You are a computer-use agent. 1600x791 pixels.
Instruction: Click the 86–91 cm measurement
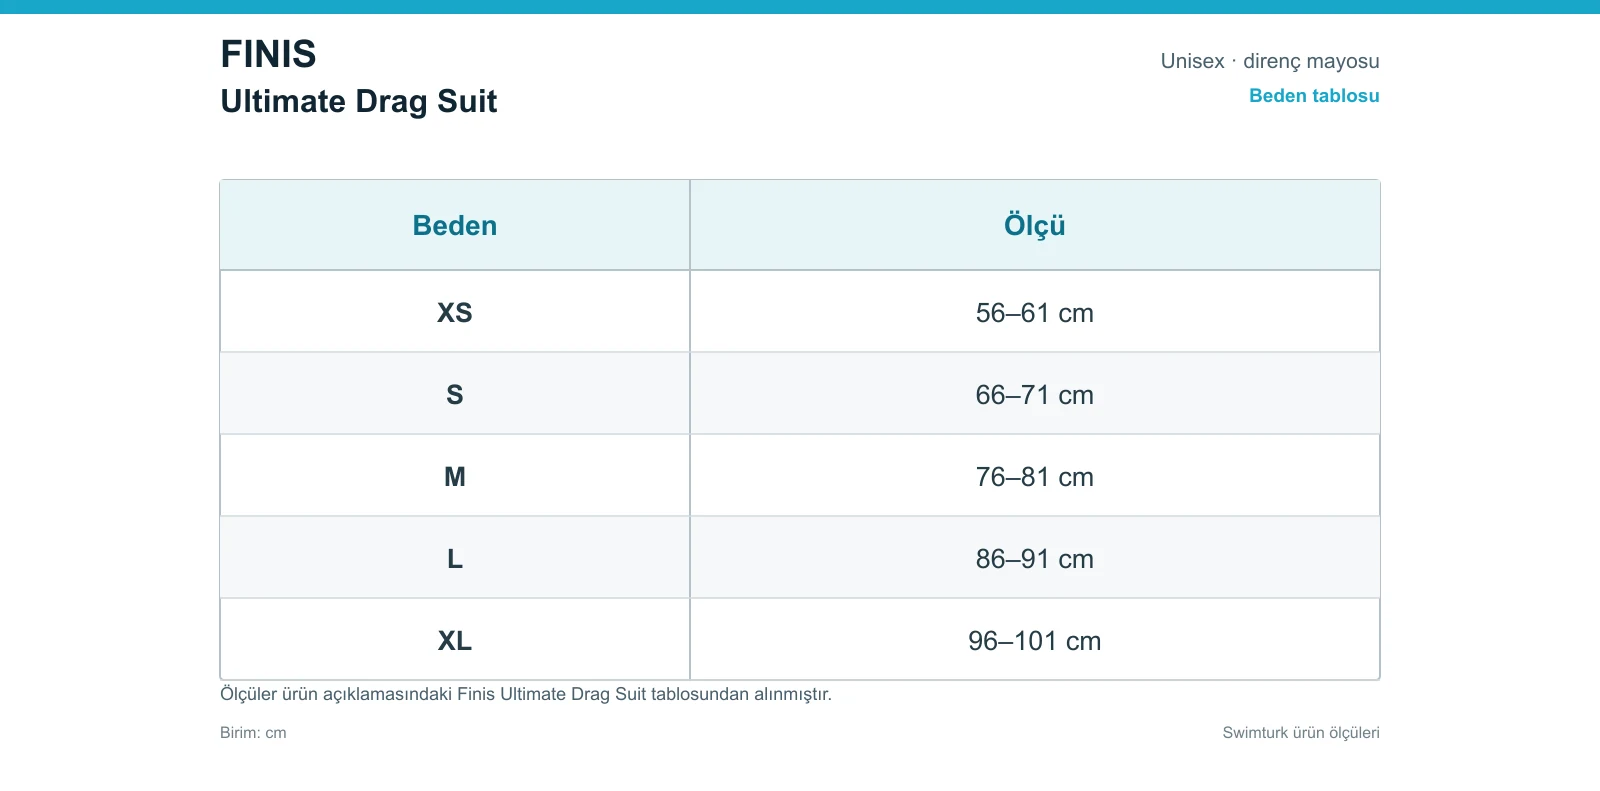pos(1035,559)
